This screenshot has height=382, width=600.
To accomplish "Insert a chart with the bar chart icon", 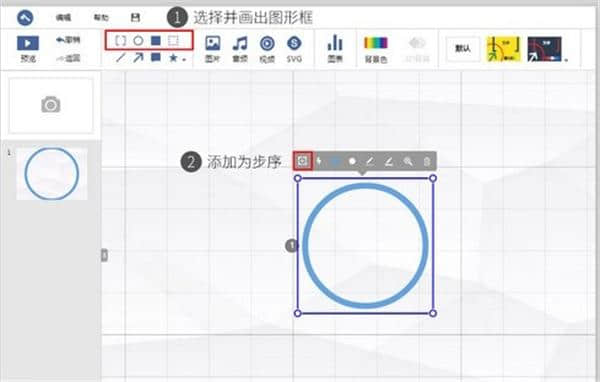I will point(335,49).
